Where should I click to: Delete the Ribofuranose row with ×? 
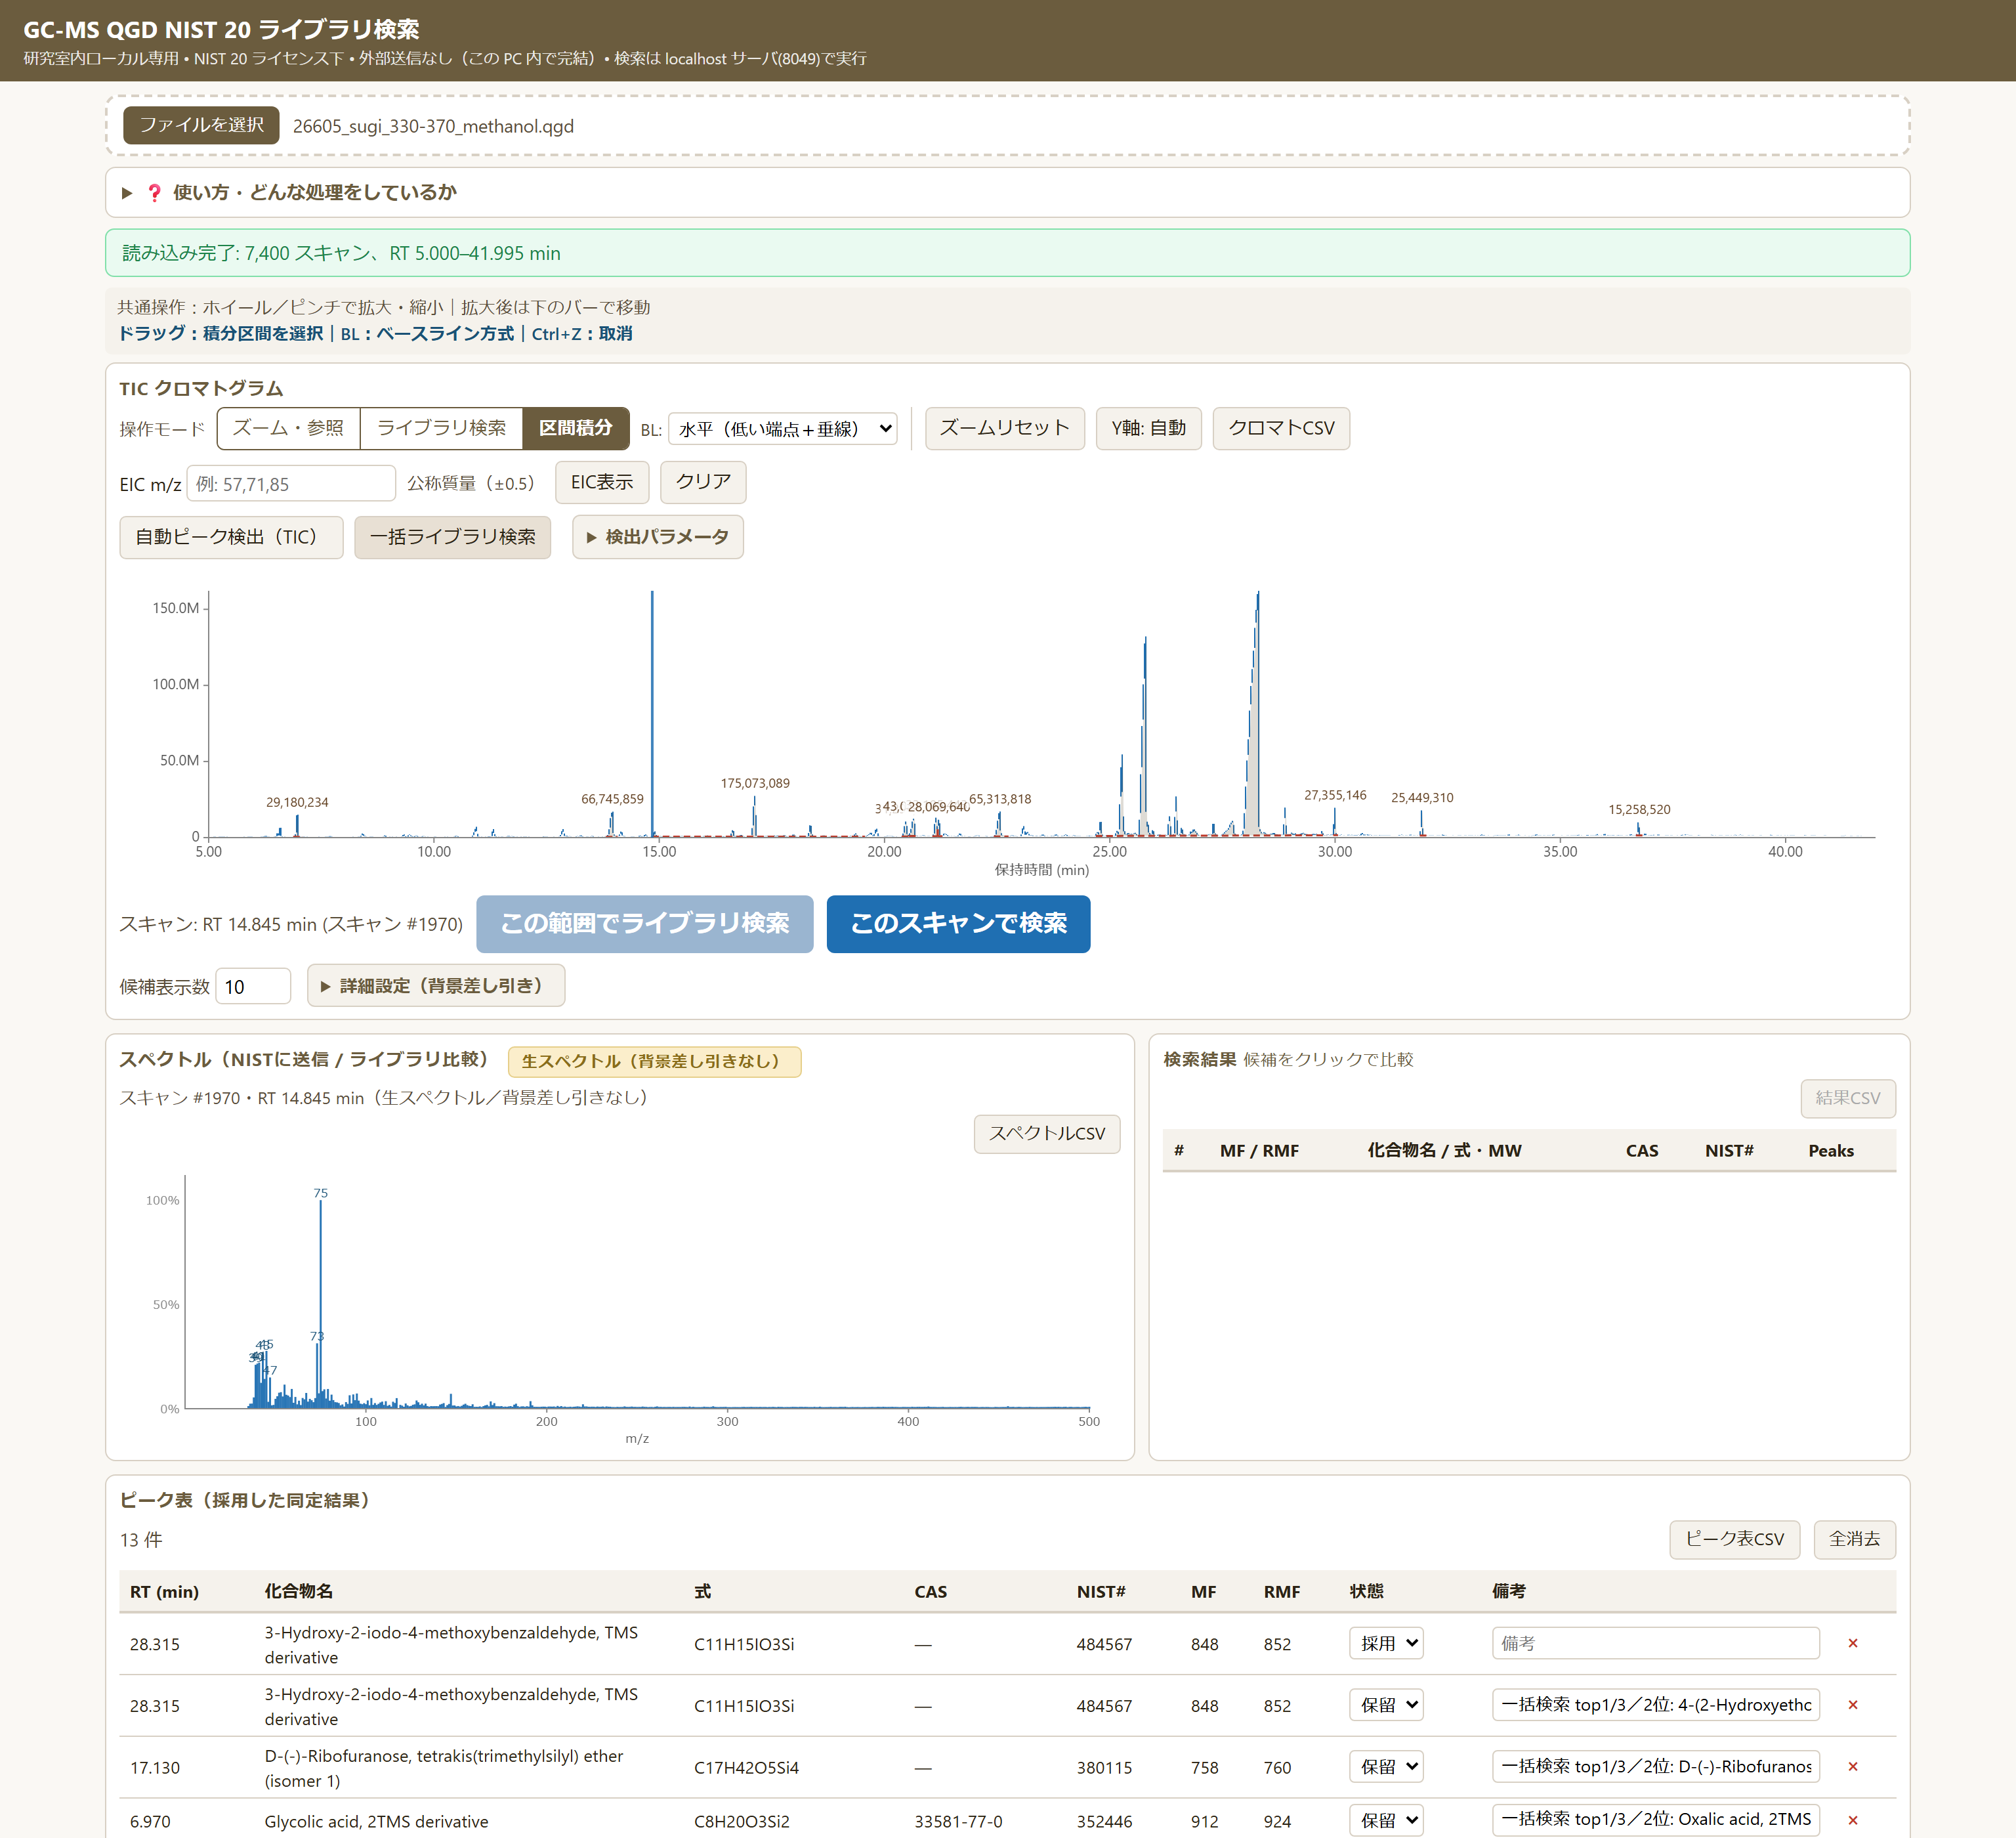pyautogui.click(x=1853, y=1767)
